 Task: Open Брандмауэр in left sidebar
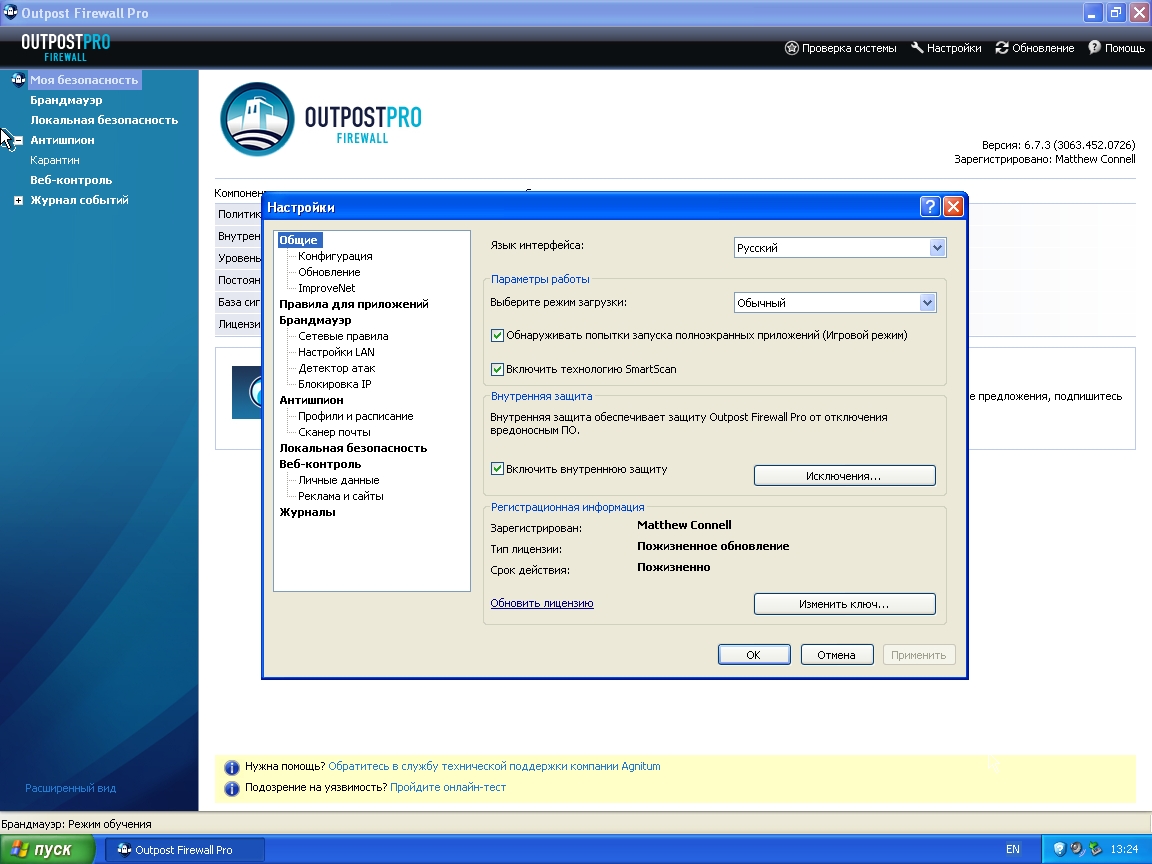66,101
